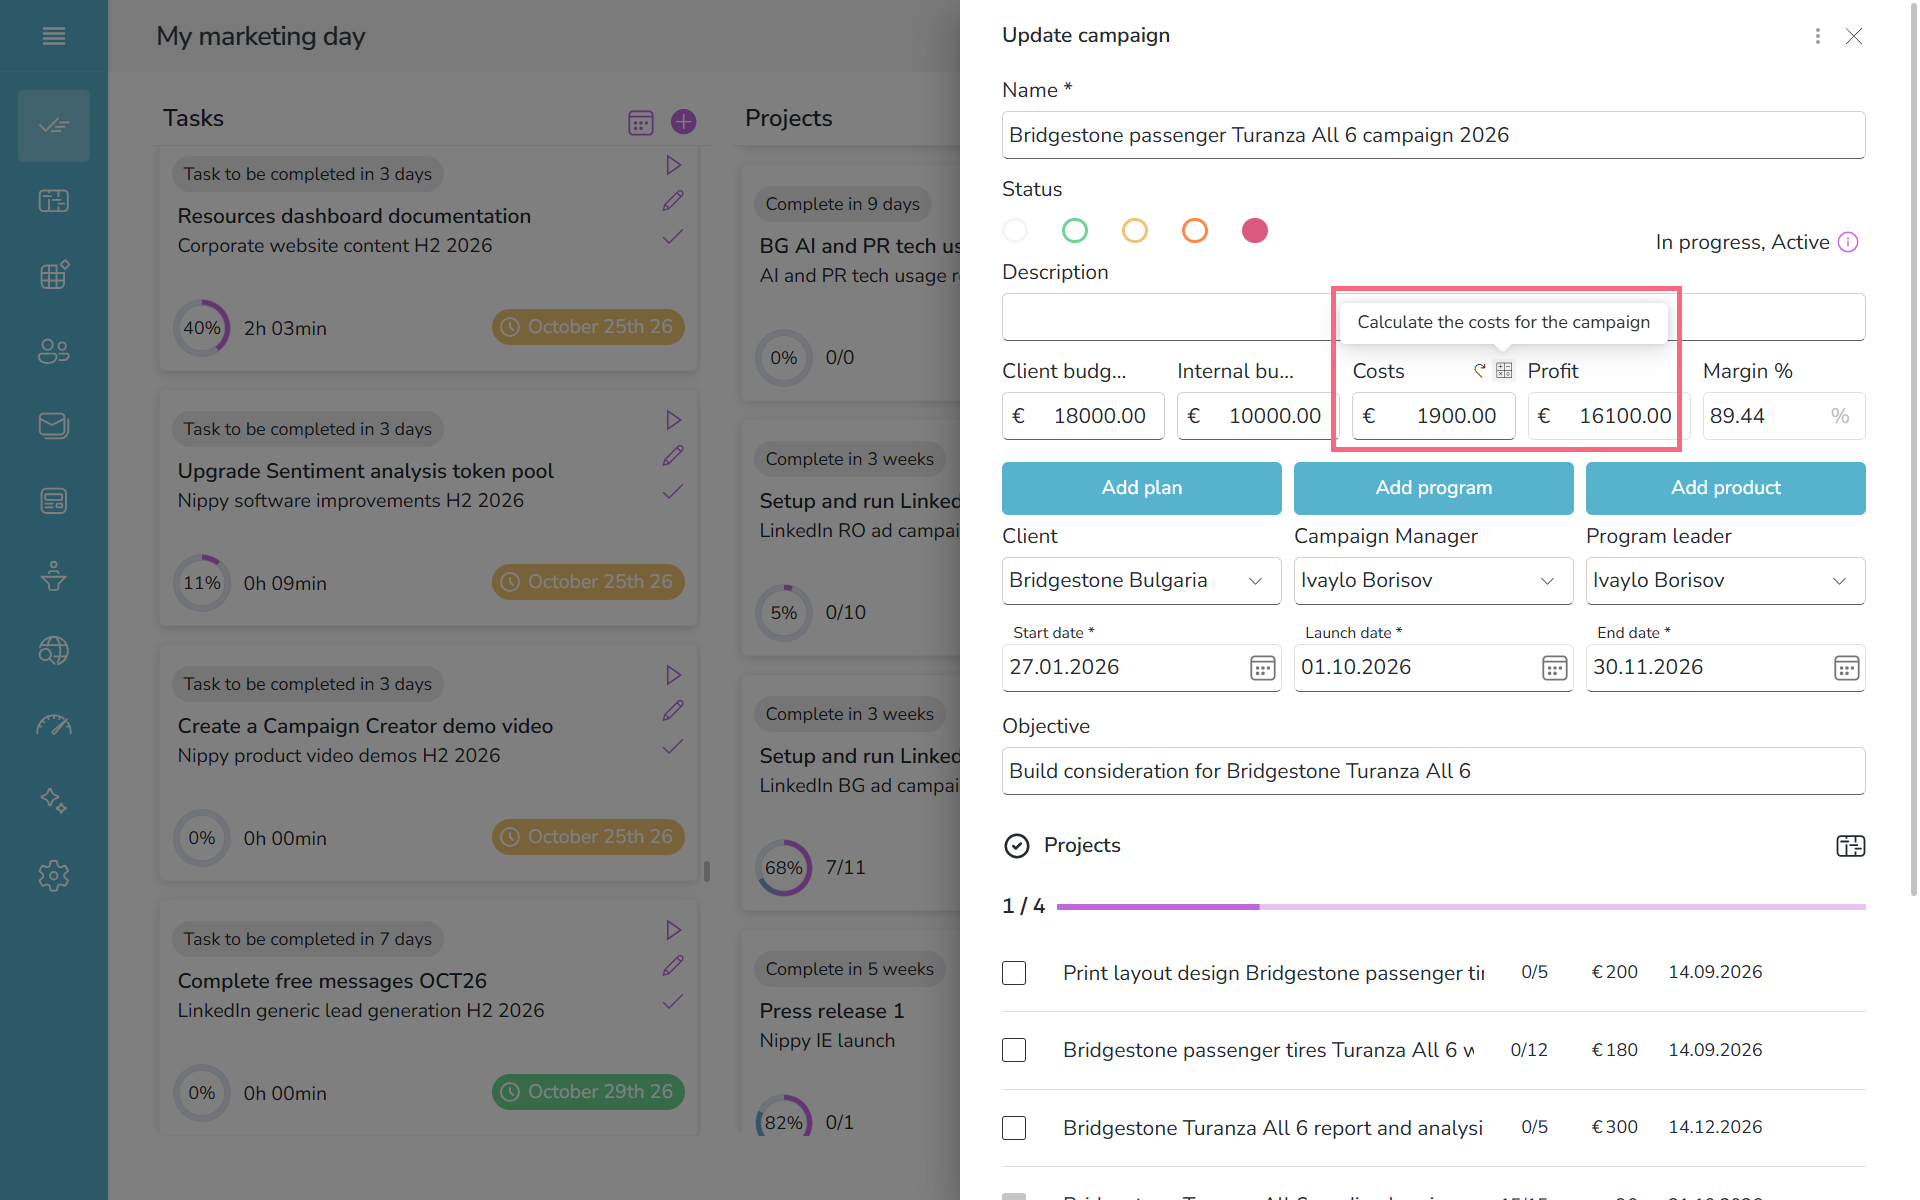Open the projects board layout icon
This screenshot has height=1200, width=1920.
click(x=1851, y=846)
